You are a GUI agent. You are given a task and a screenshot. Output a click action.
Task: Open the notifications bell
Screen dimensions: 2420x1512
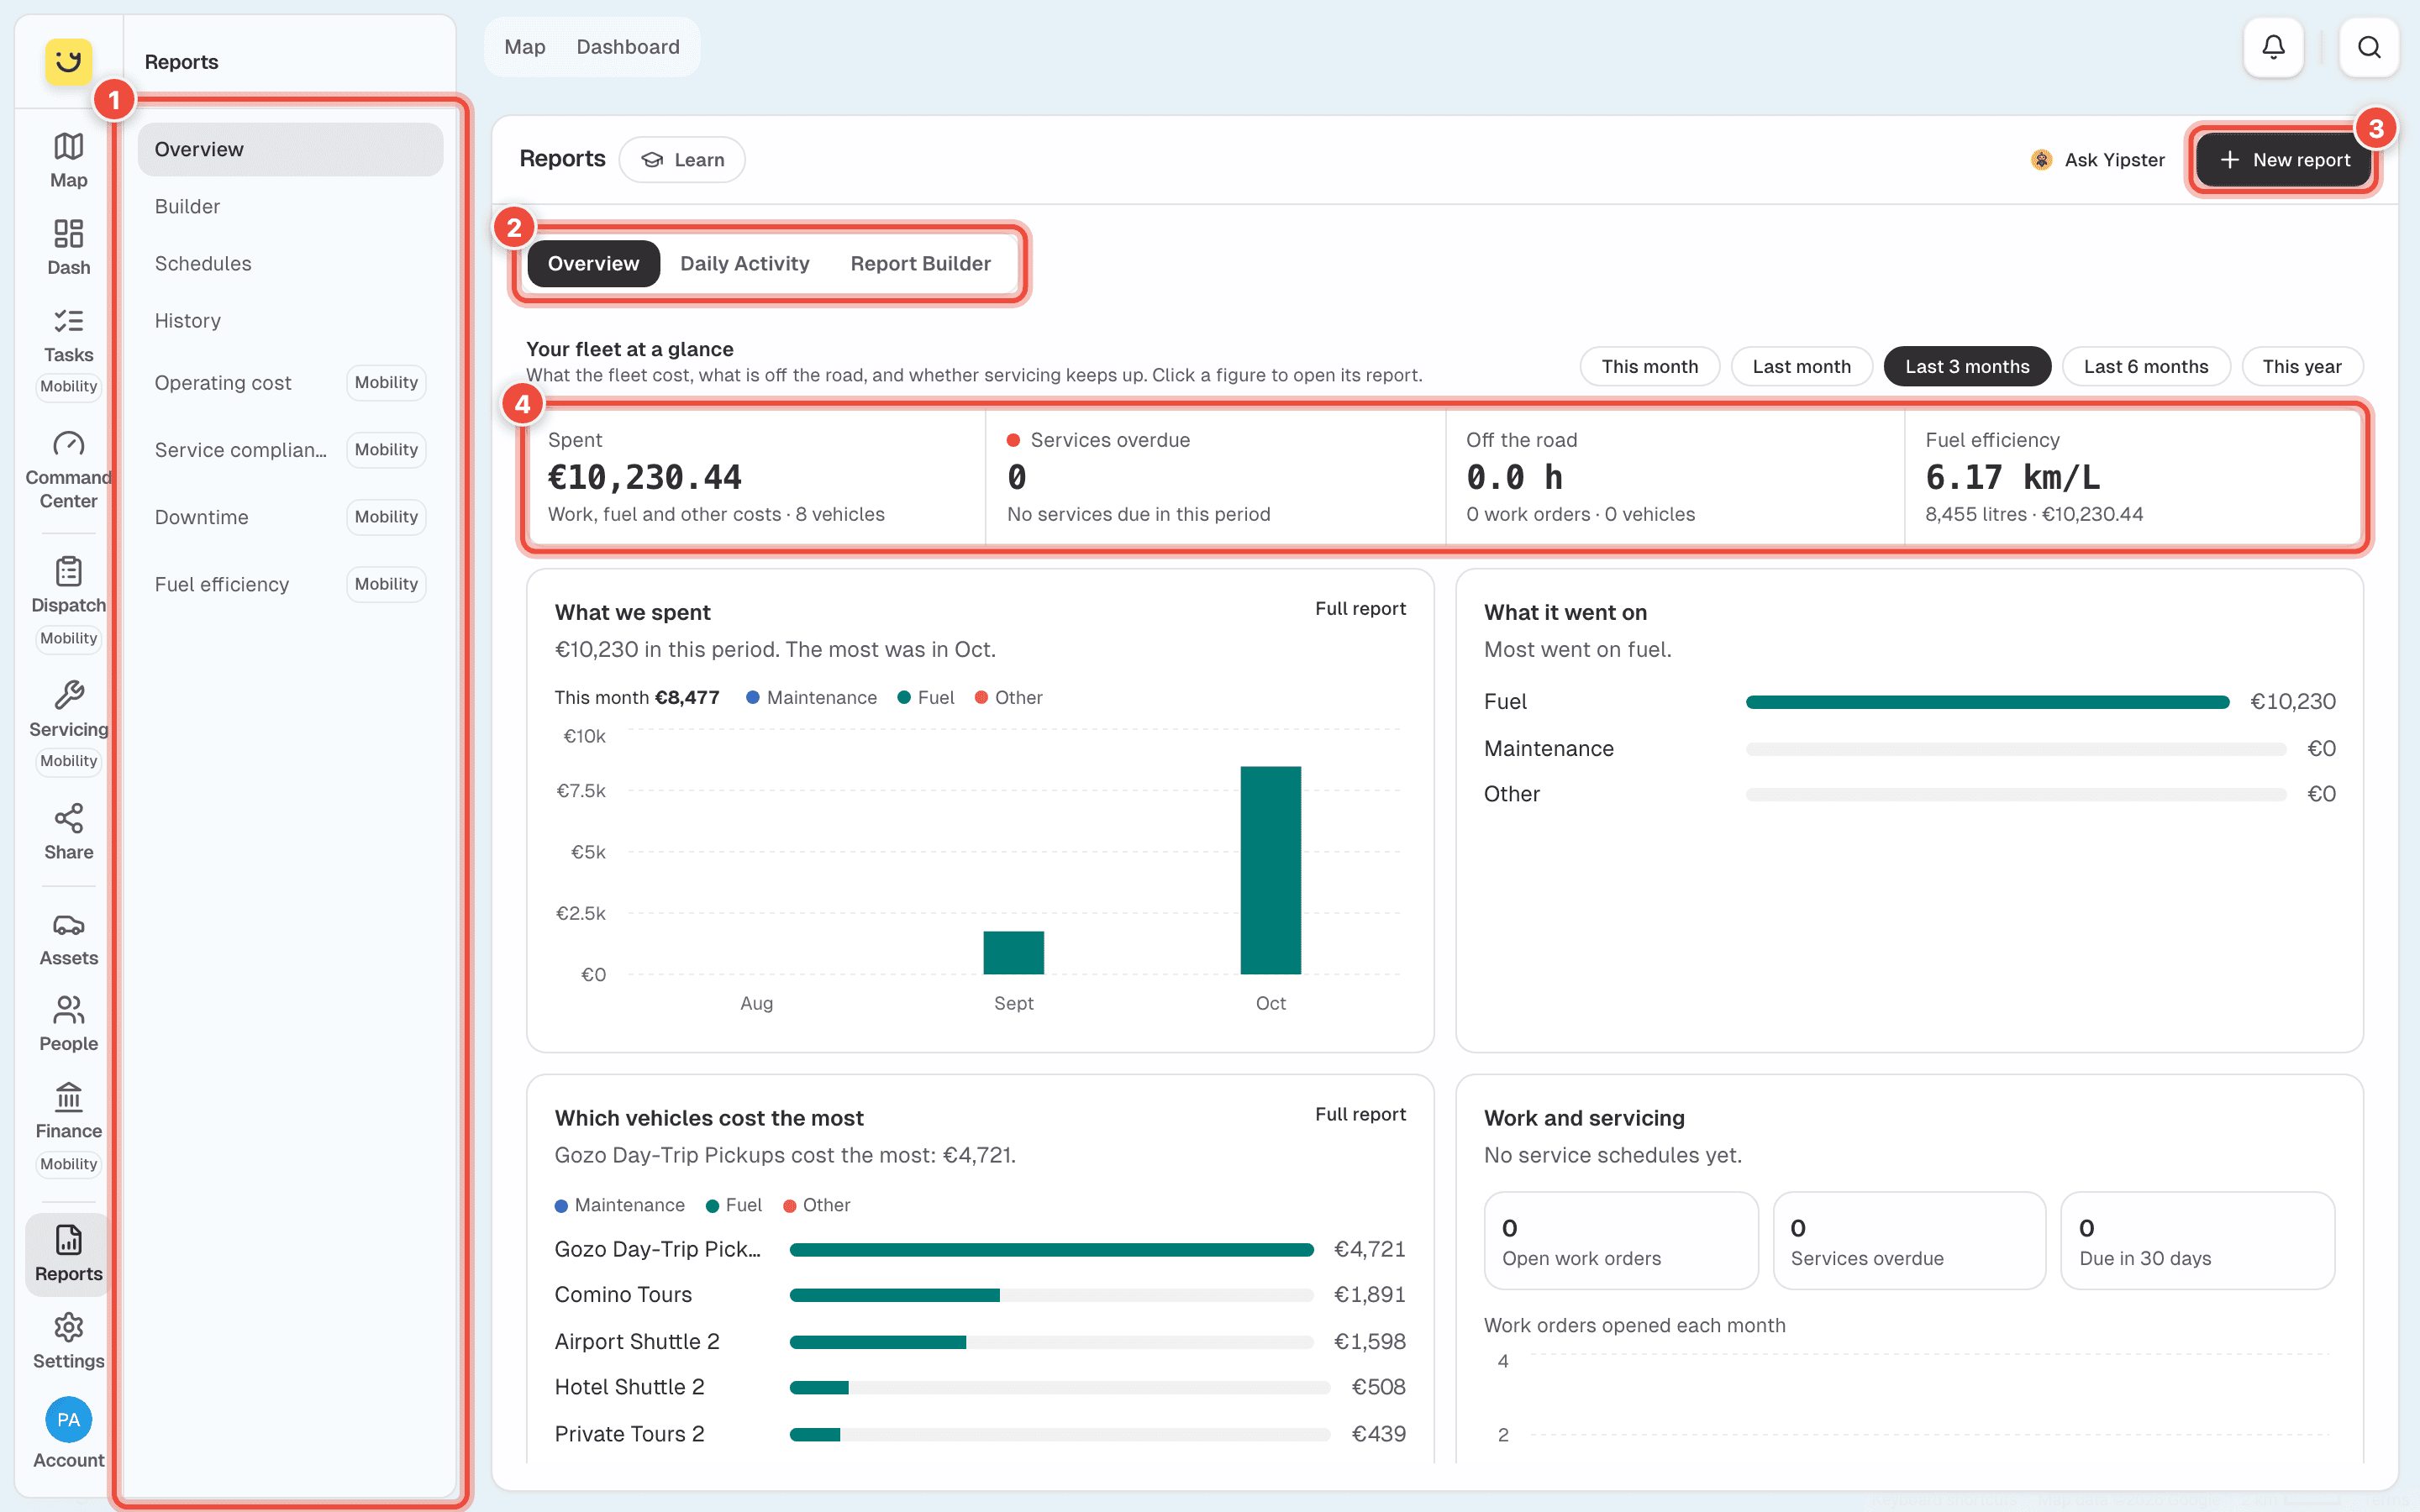[x=2273, y=47]
